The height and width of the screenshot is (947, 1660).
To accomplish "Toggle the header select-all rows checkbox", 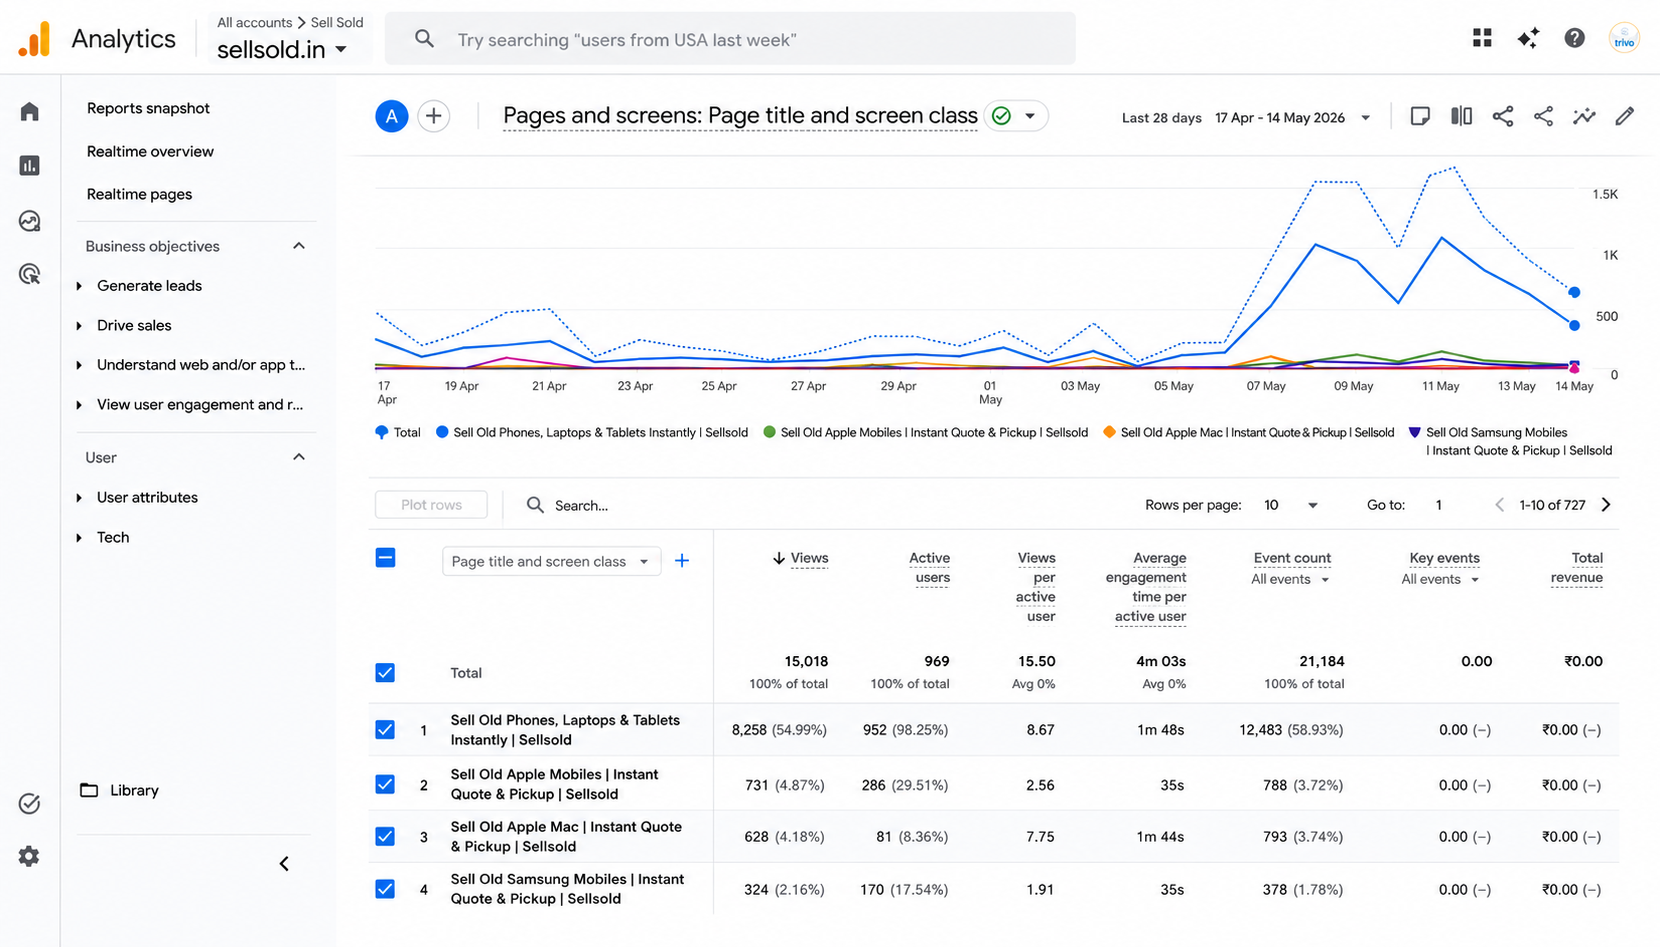I will 385,558.
